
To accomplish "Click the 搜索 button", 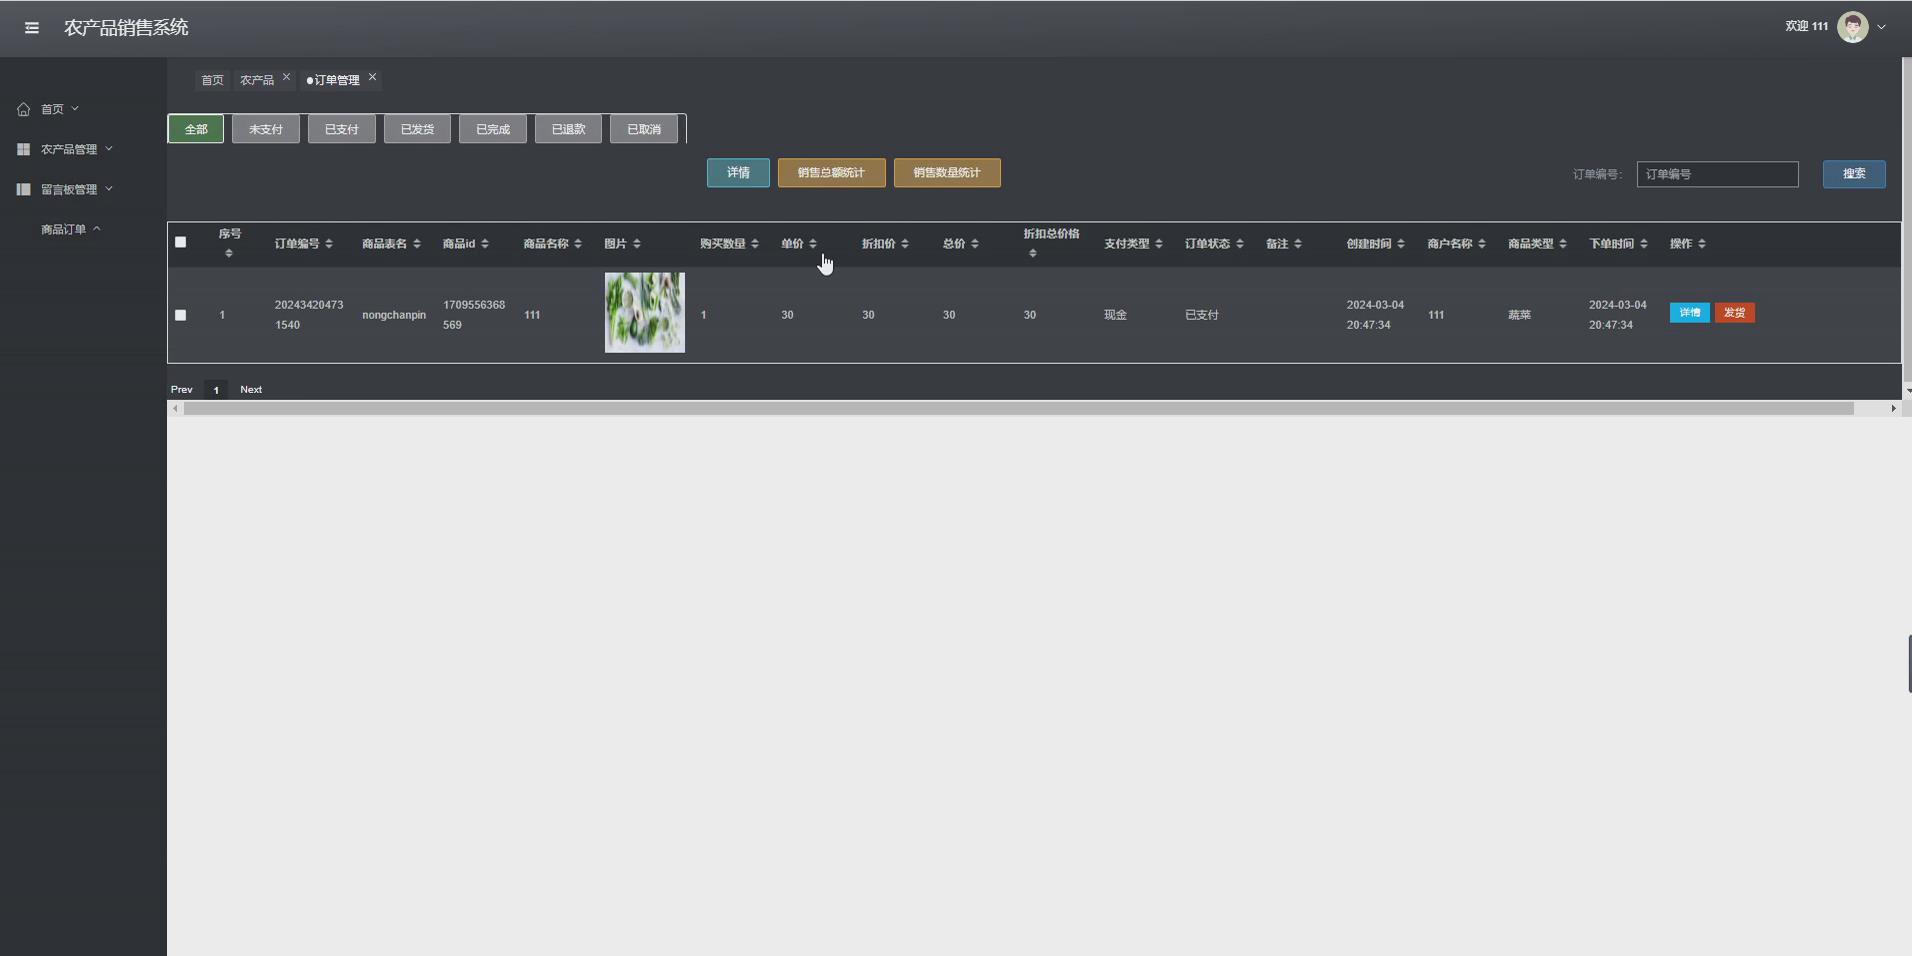I will click(x=1854, y=174).
